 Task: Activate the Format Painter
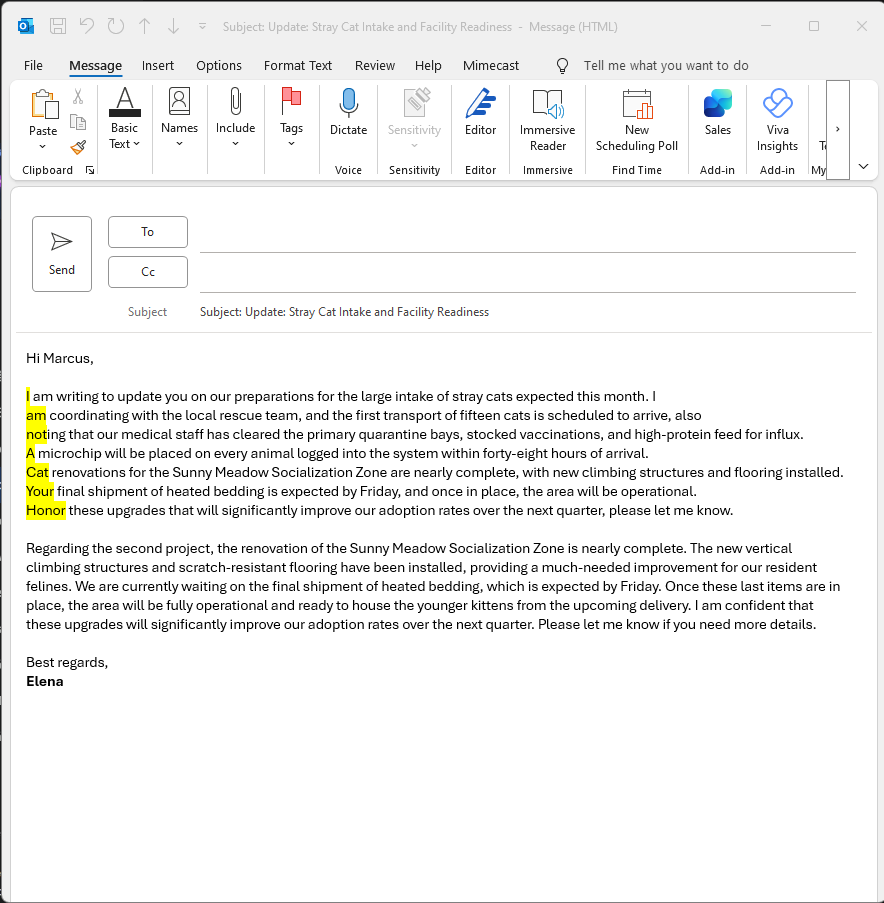point(78,147)
